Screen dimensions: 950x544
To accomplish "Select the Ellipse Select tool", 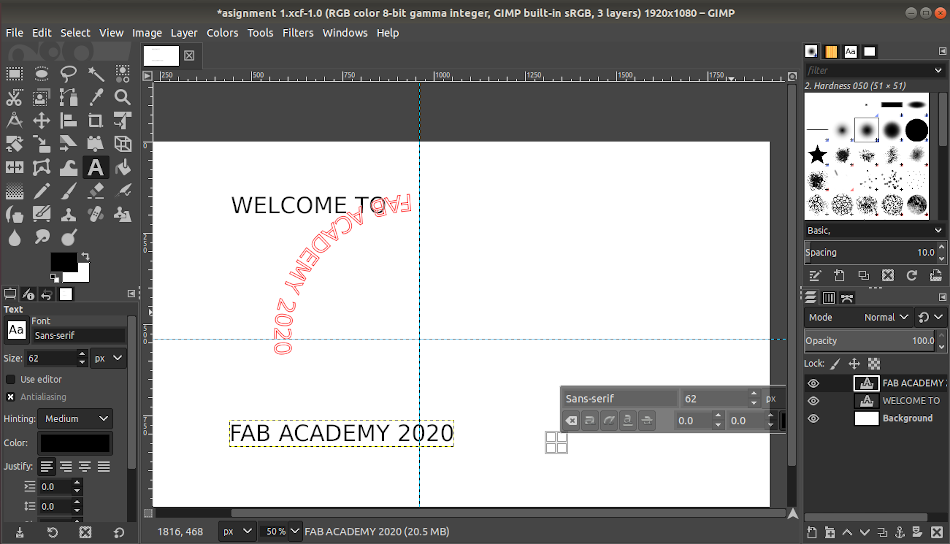I will [41, 74].
